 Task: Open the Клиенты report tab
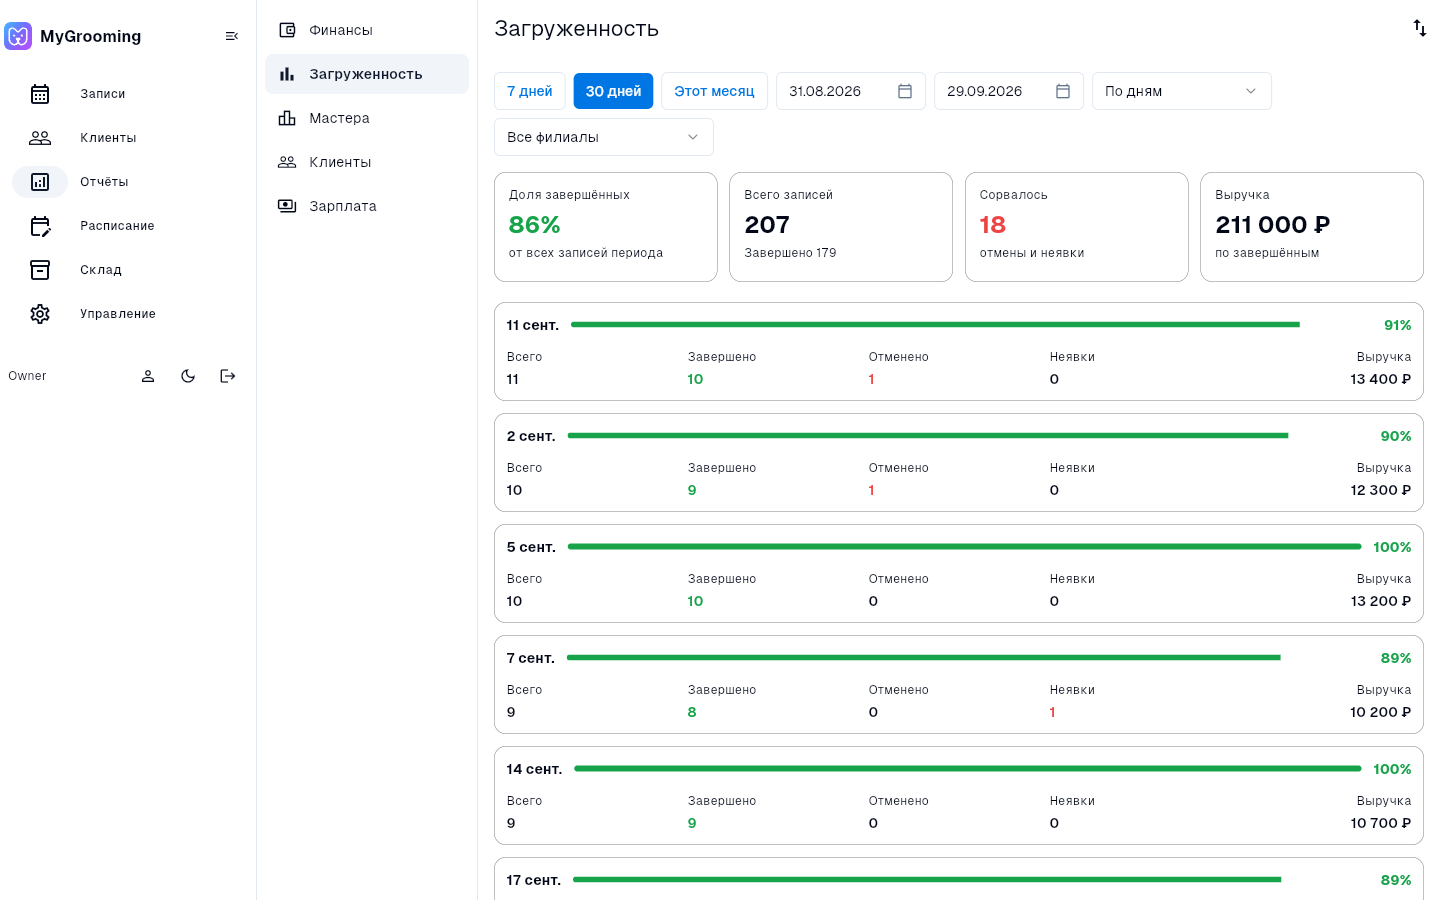coord(367,162)
